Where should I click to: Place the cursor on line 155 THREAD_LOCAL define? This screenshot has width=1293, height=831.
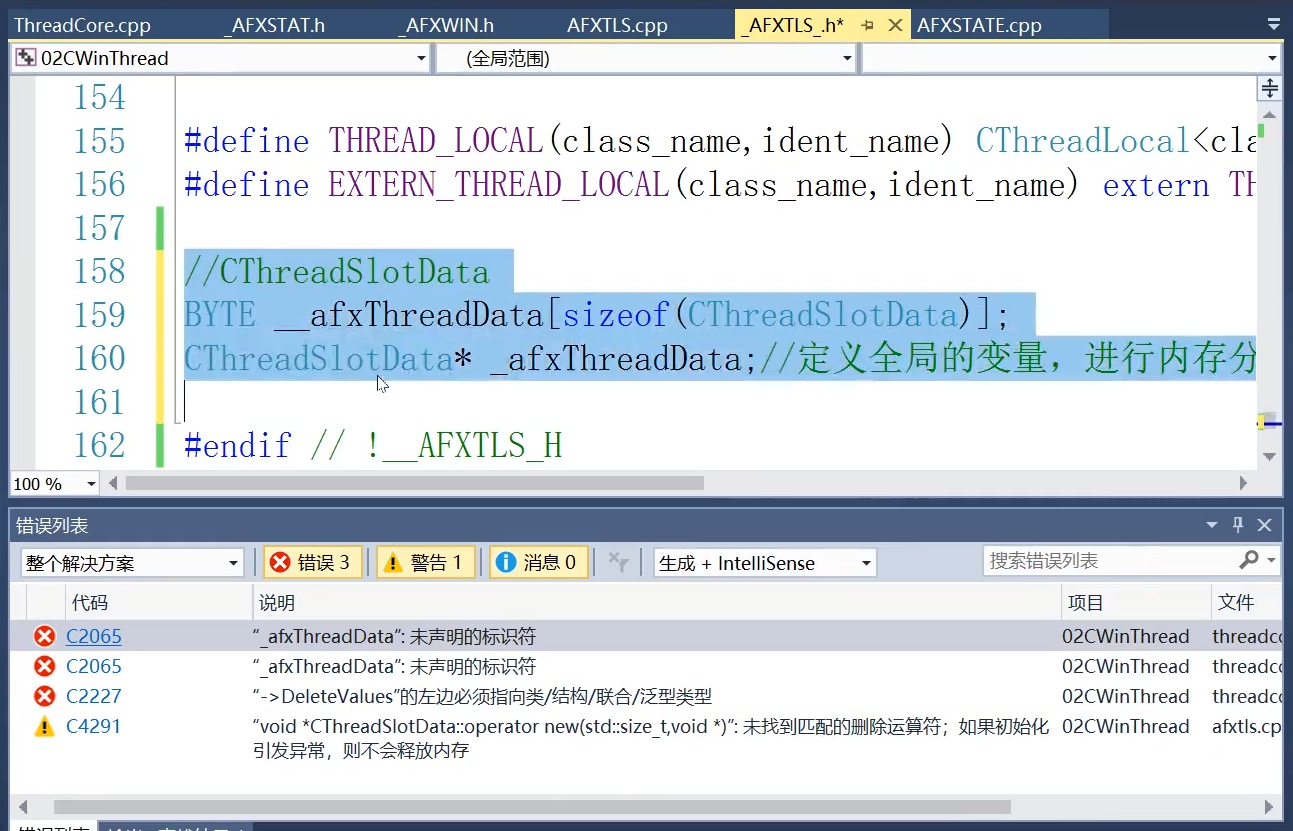pyautogui.click(x=718, y=141)
